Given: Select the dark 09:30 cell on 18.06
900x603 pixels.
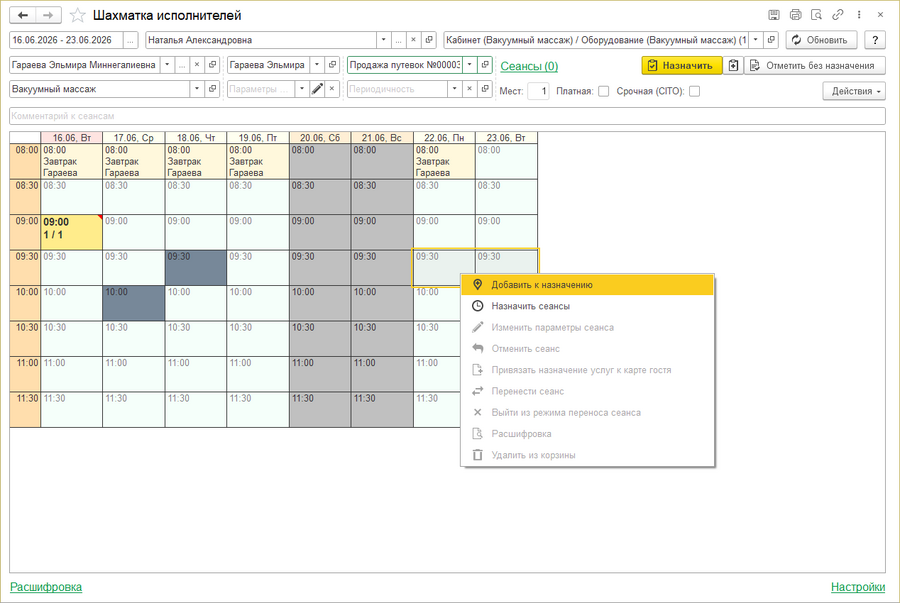Looking at the screenshot, I should (196, 267).
